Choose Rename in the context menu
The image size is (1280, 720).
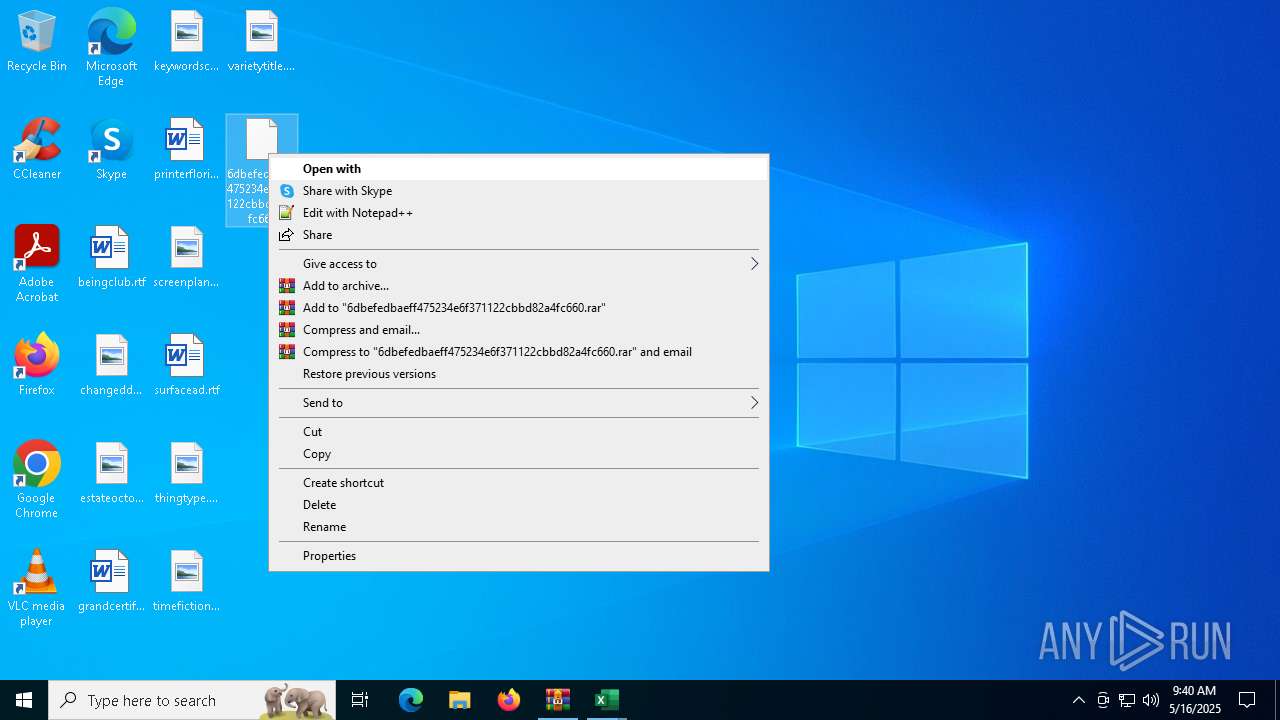point(519,527)
